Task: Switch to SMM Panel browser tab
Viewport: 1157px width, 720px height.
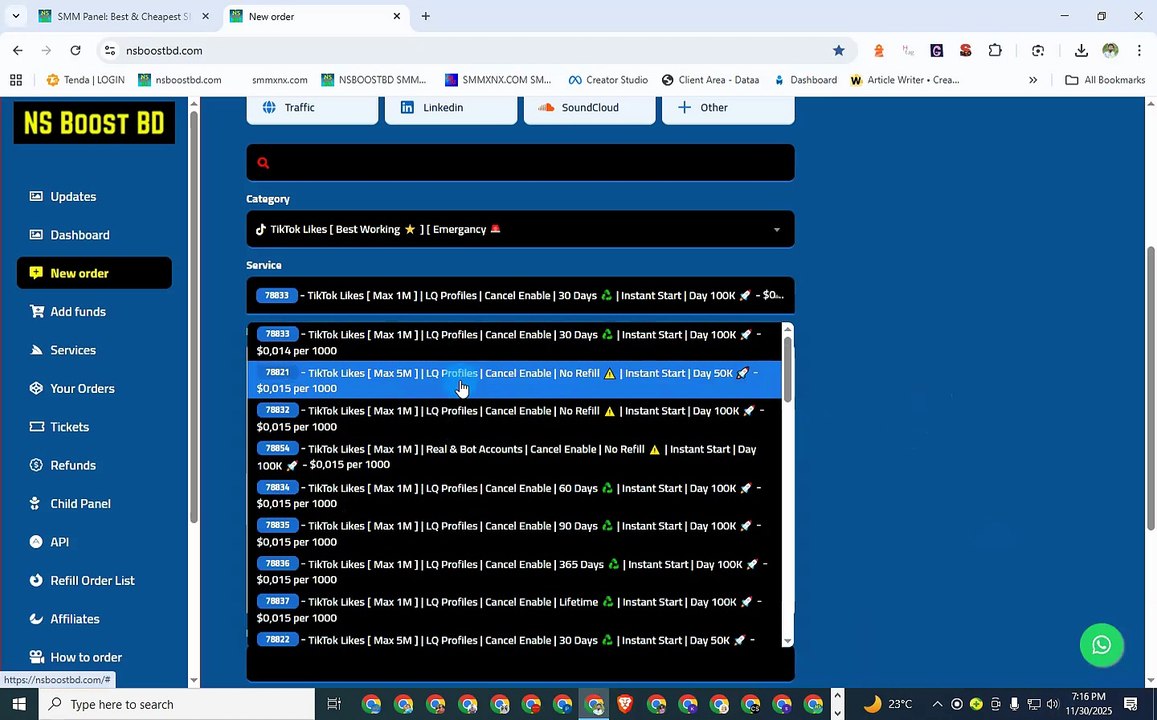Action: tap(125, 16)
